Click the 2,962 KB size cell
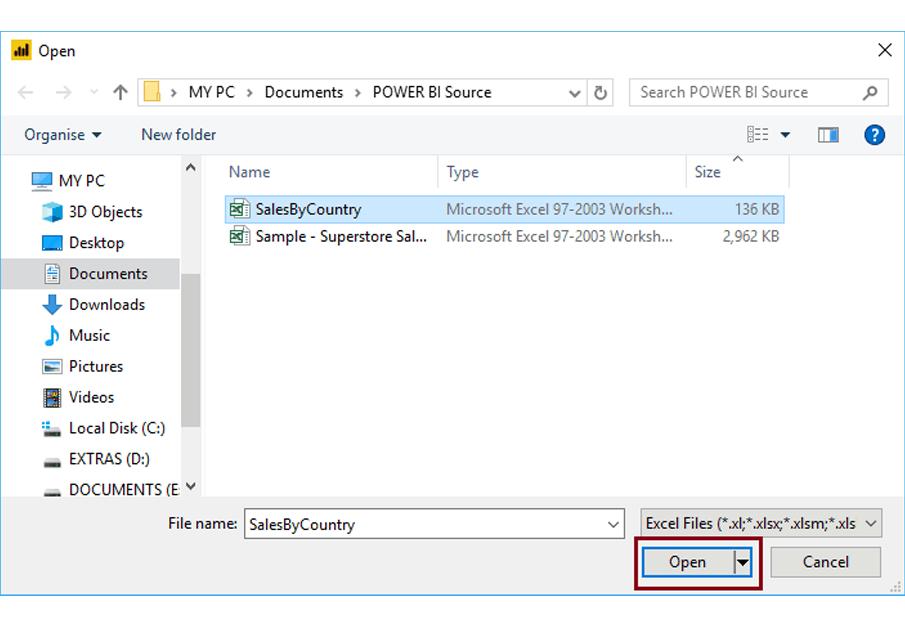The width and height of the screenshot is (905, 627). pyautogui.click(x=751, y=236)
